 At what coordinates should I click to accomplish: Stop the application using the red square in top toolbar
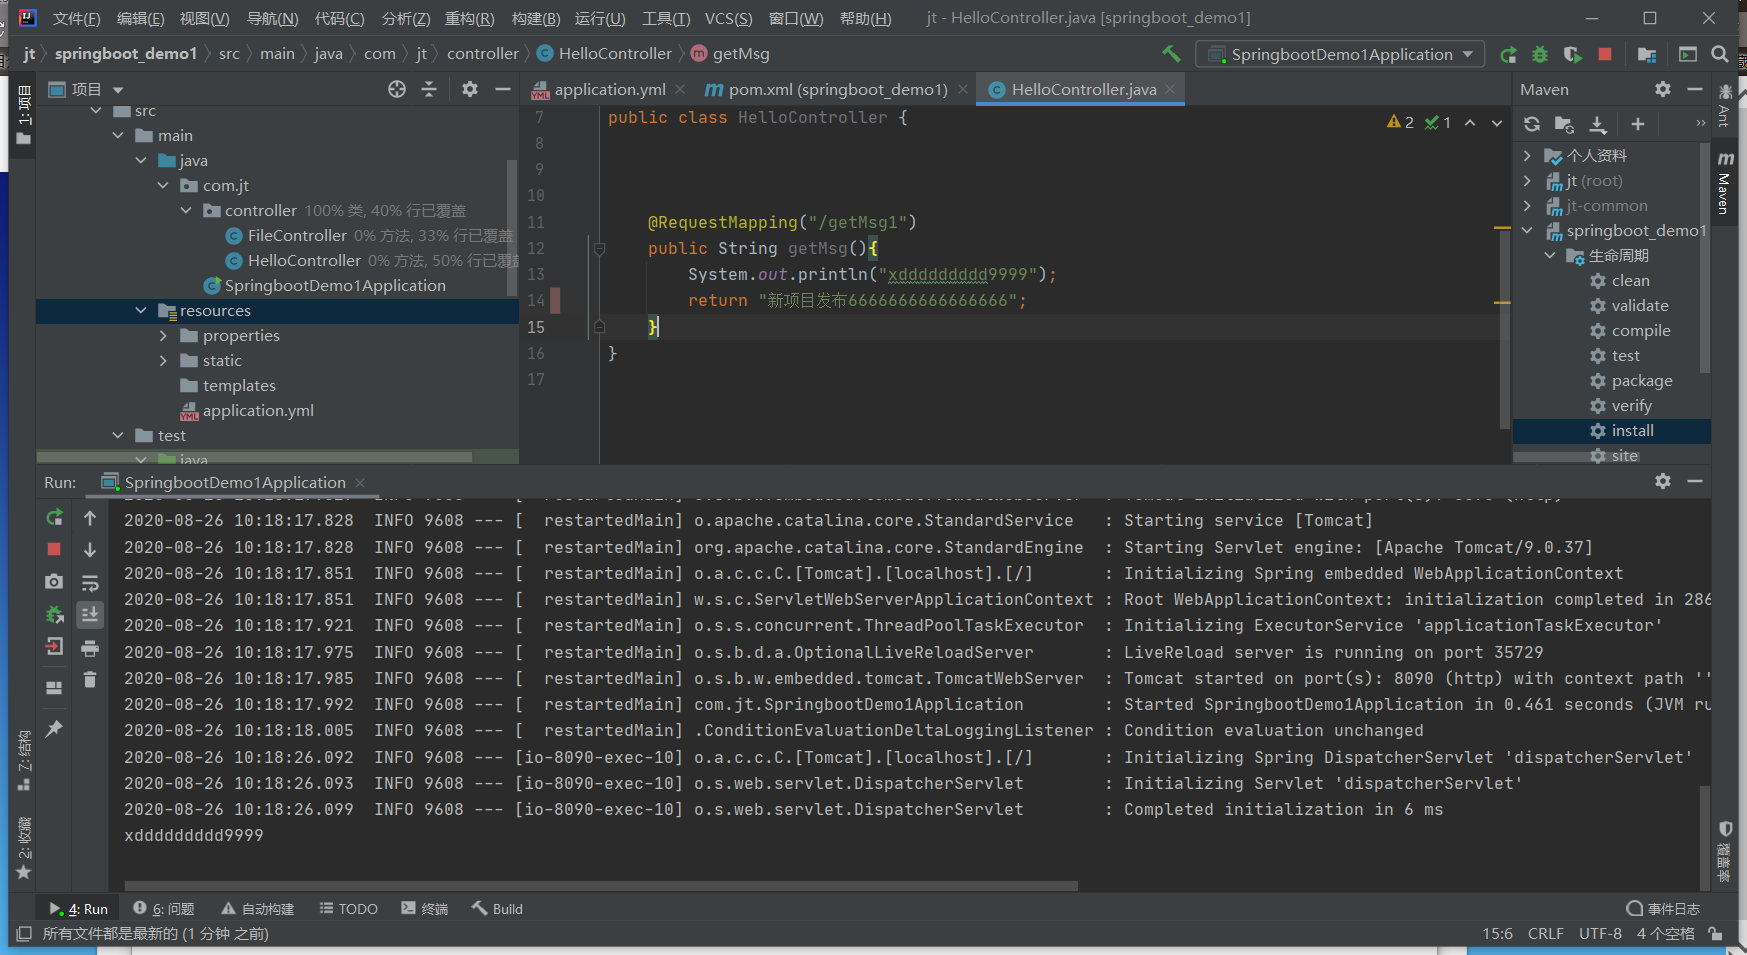tap(1605, 54)
